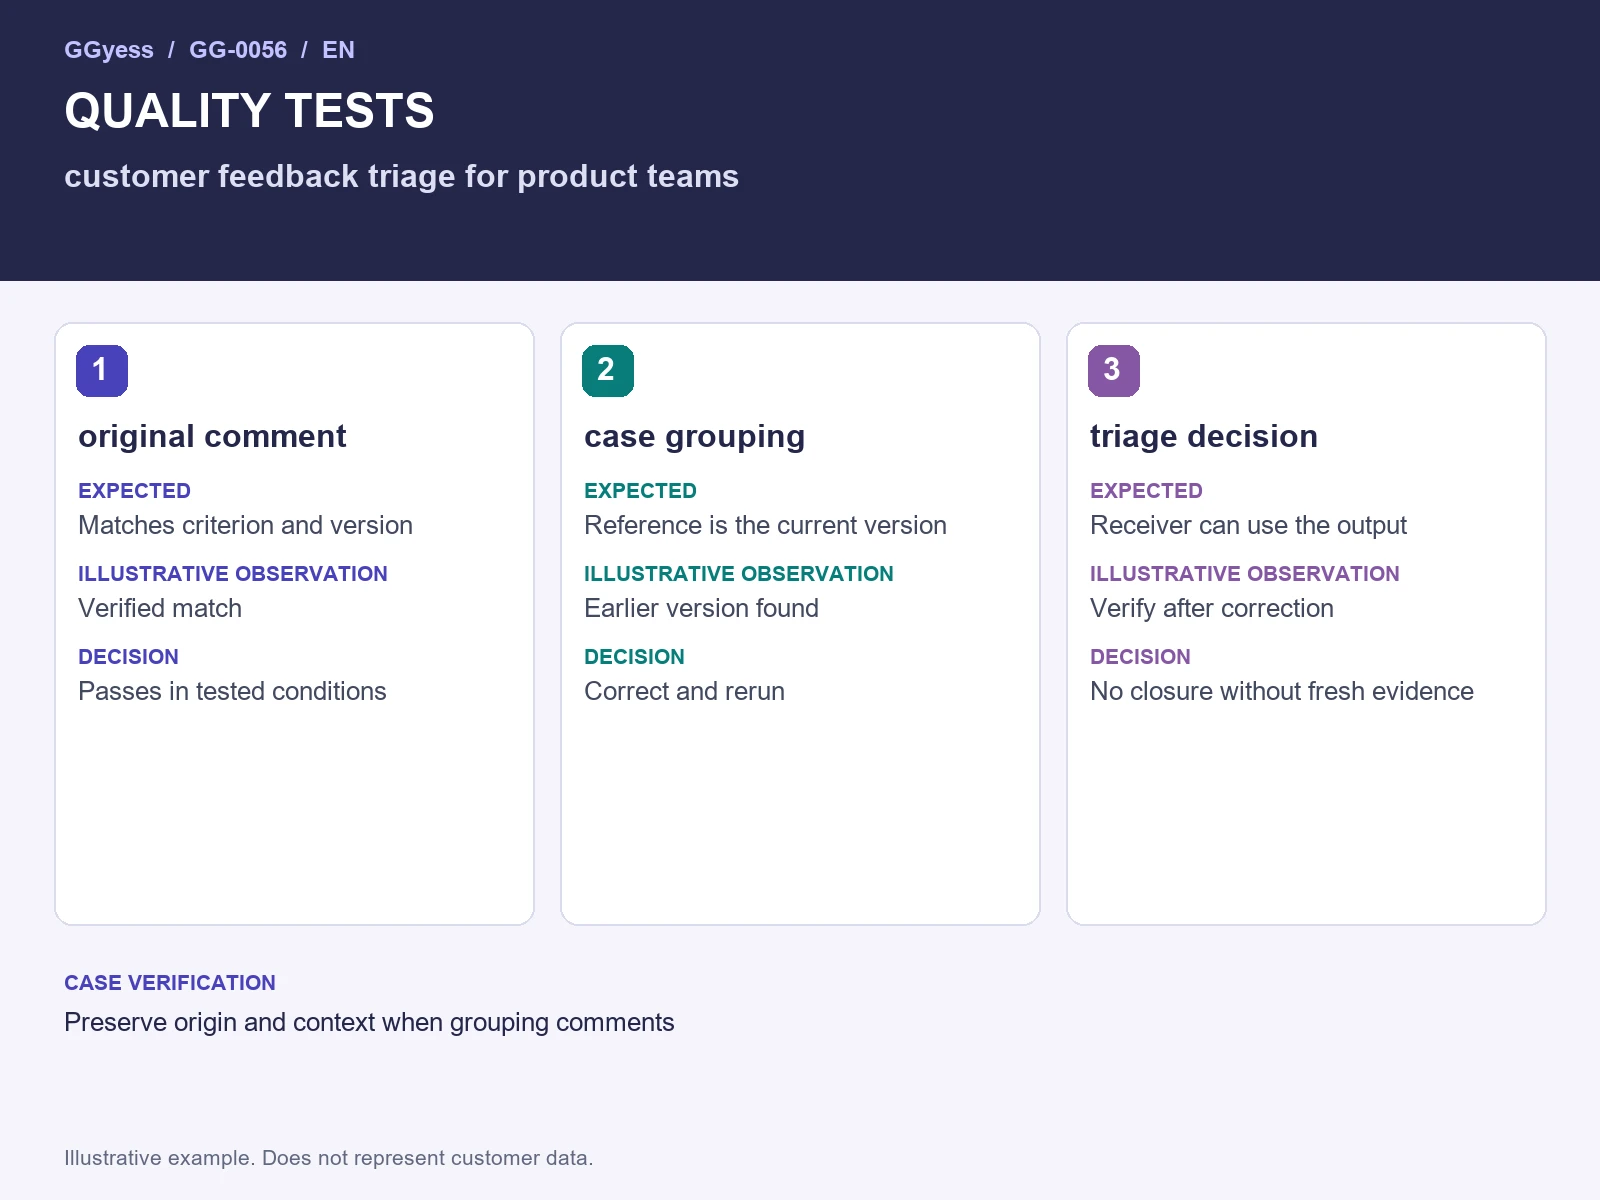The width and height of the screenshot is (1600, 1200).
Task: Click EXPECTED label in original comment card
Action: [134, 491]
